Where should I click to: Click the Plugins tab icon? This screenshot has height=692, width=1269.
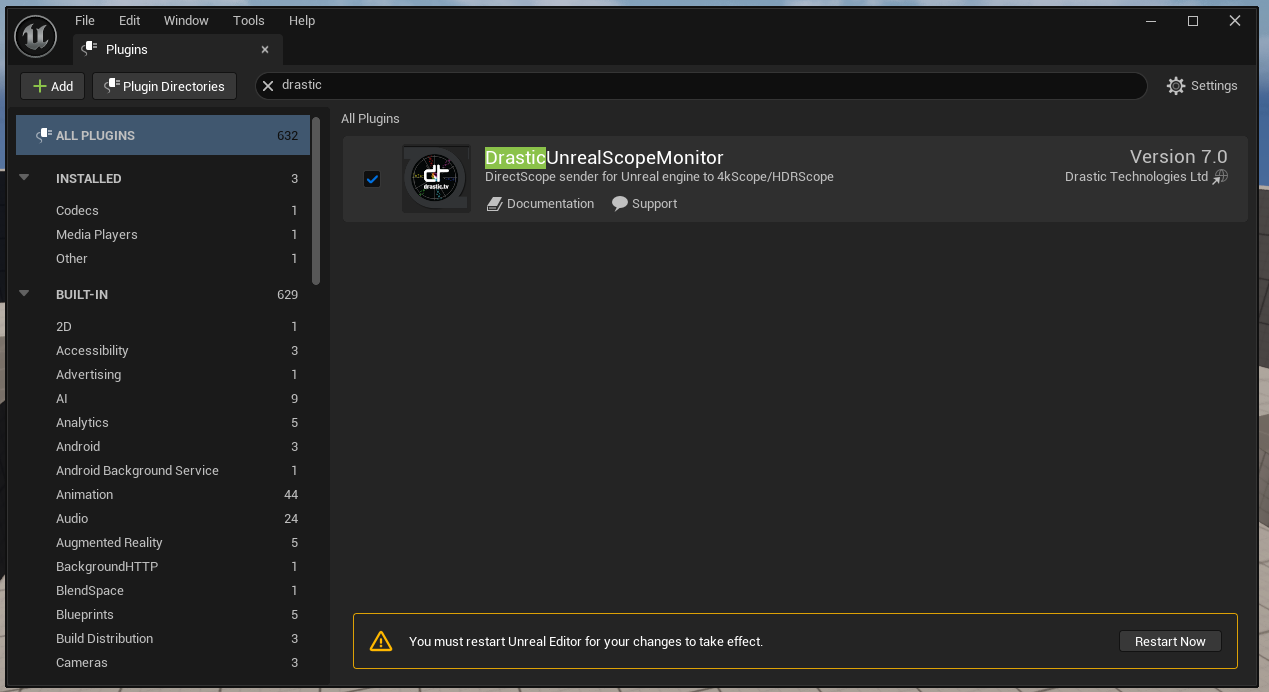click(90, 49)
